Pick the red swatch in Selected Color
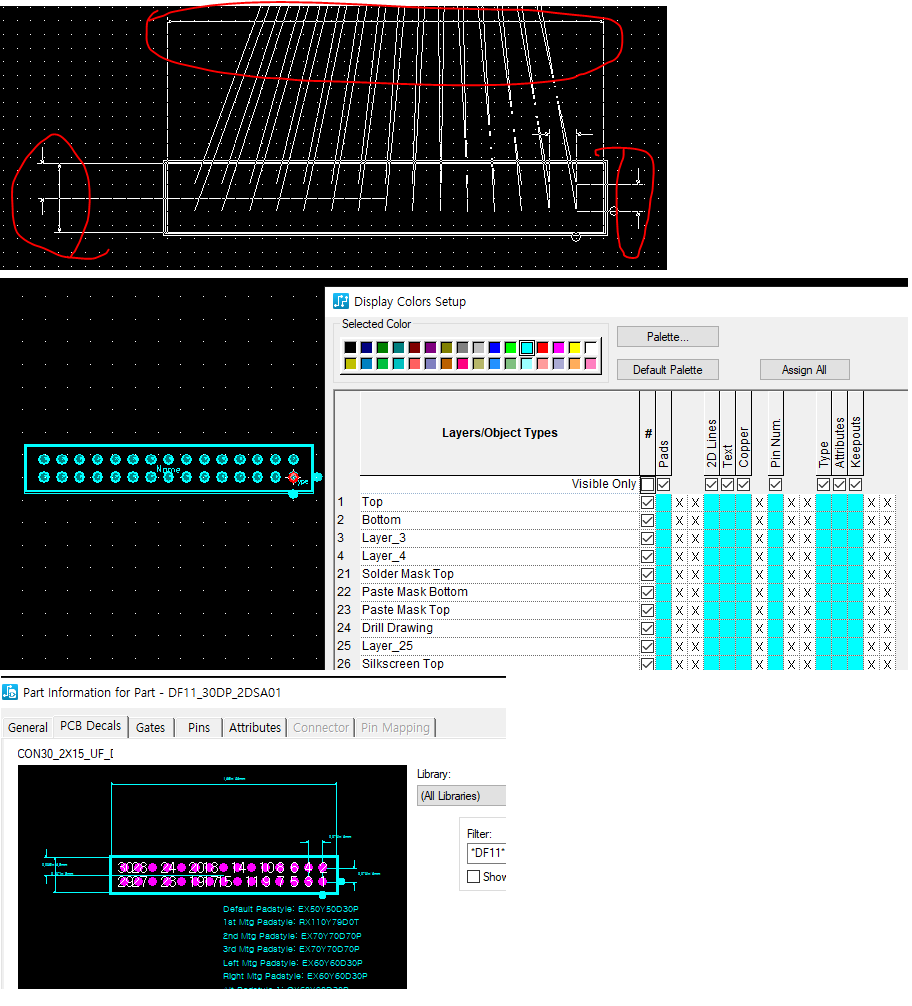Viewport: 912px width, 1006px height. click(543, 348)
